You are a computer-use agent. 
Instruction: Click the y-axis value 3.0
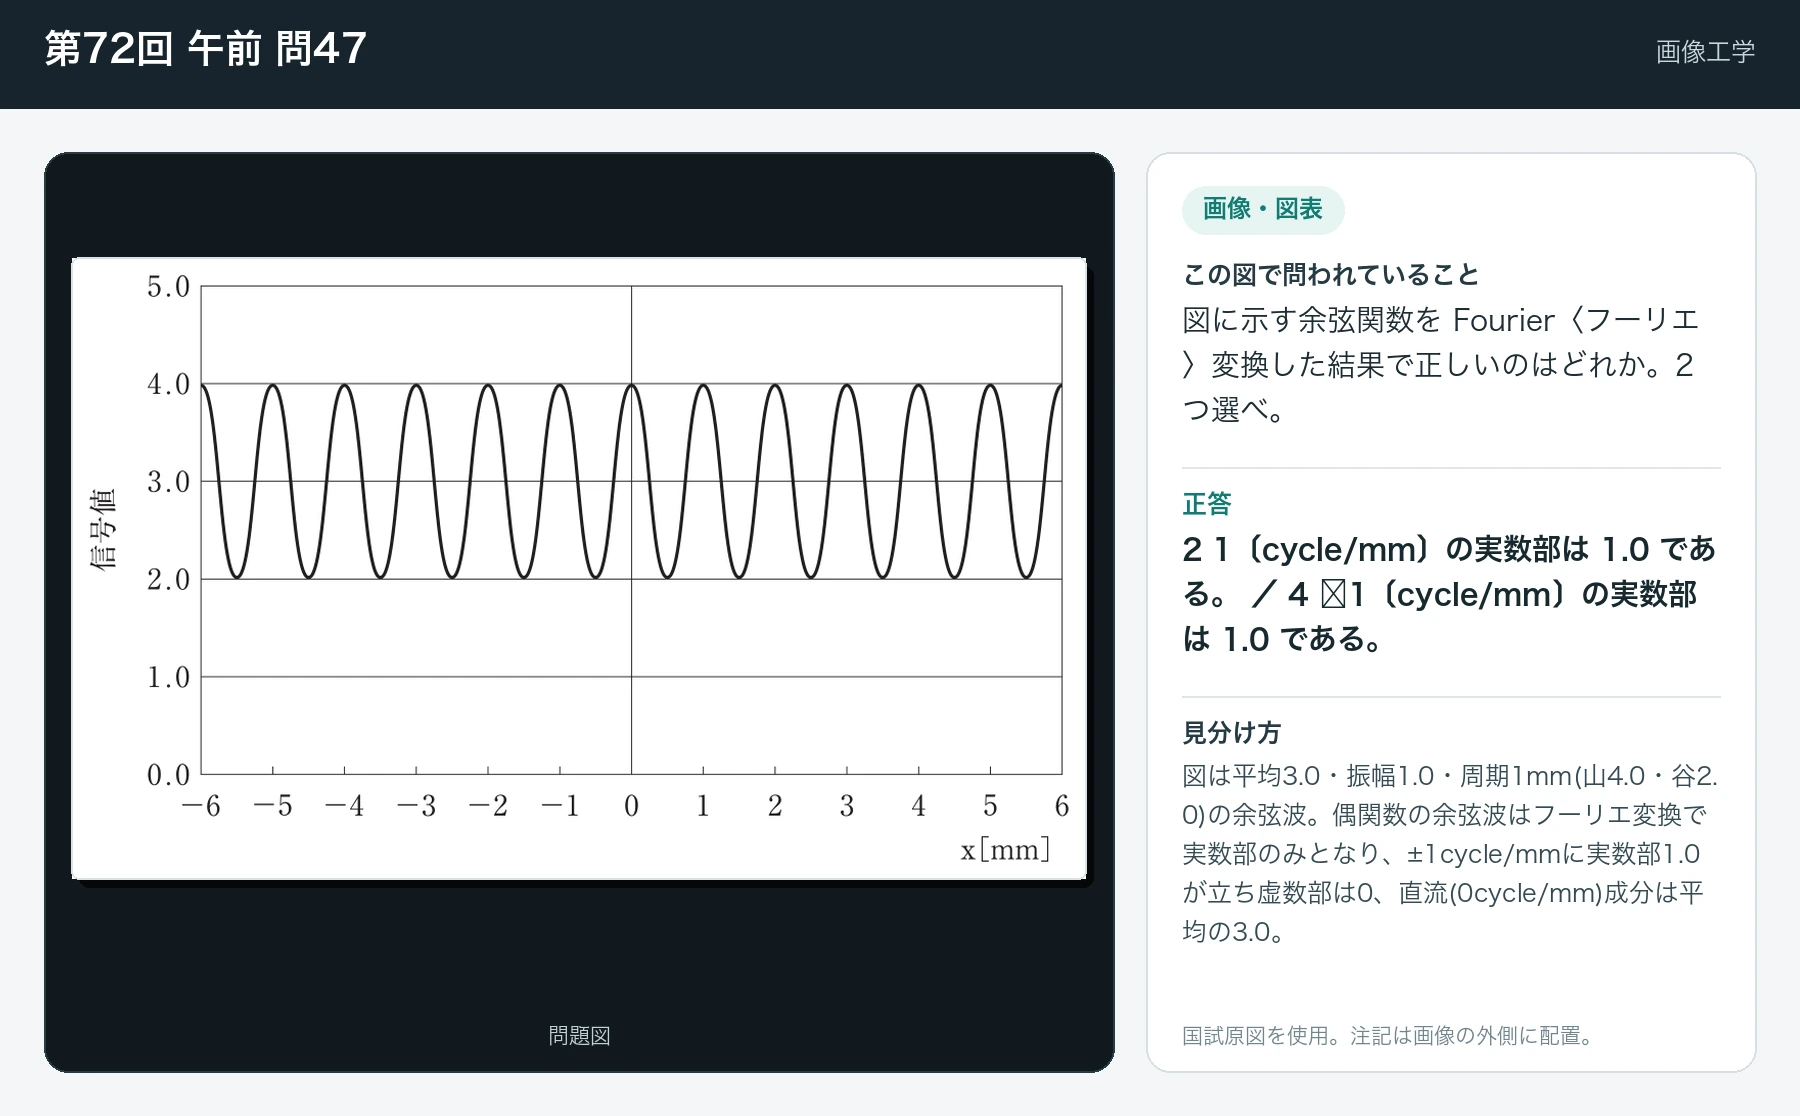(168, 482)
